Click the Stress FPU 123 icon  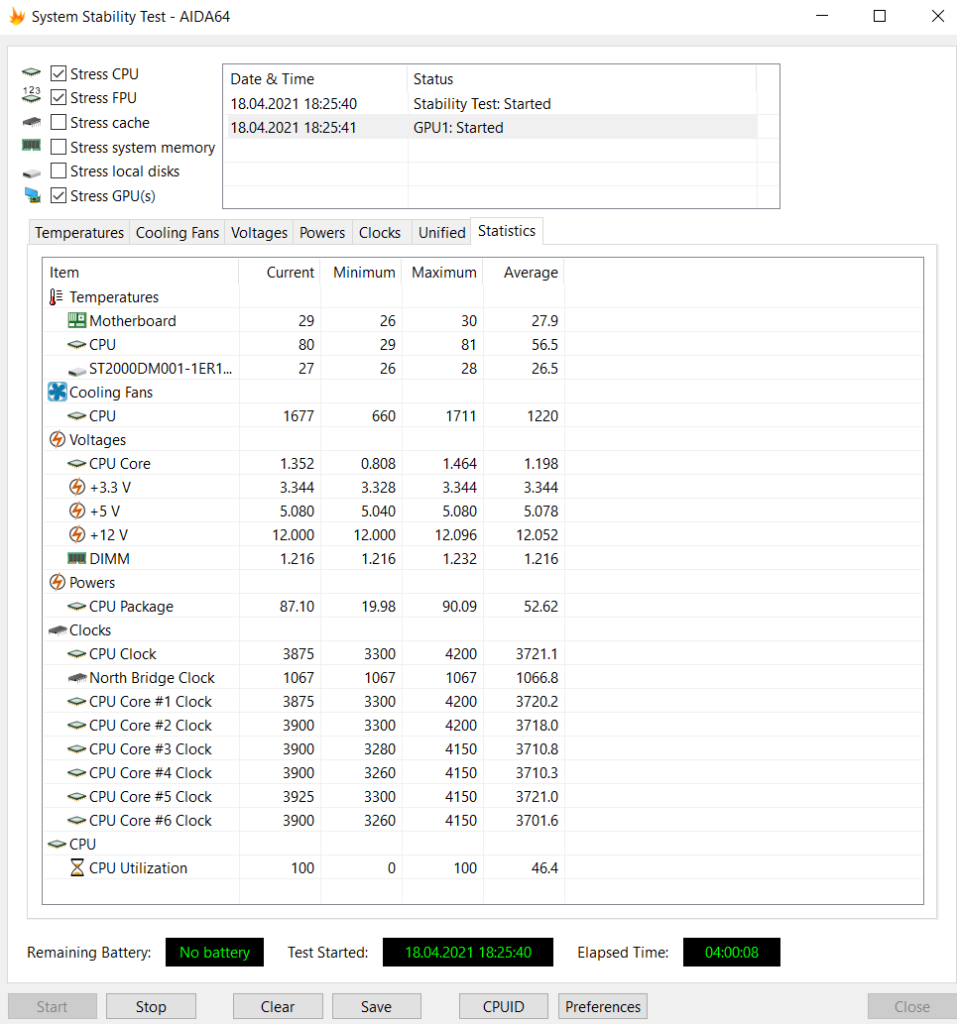[x=31, y=95]
